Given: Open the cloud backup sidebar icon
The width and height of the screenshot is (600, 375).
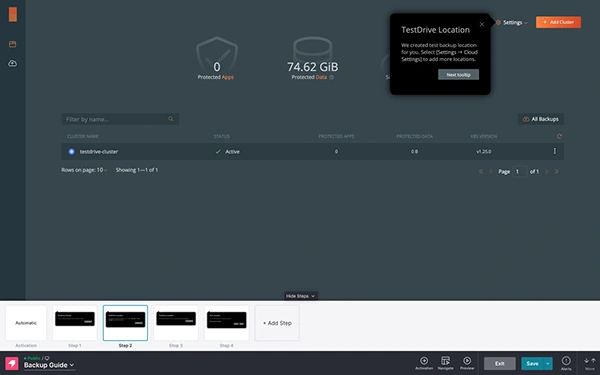Looking at the screenshot, I should tap(12, 63).
